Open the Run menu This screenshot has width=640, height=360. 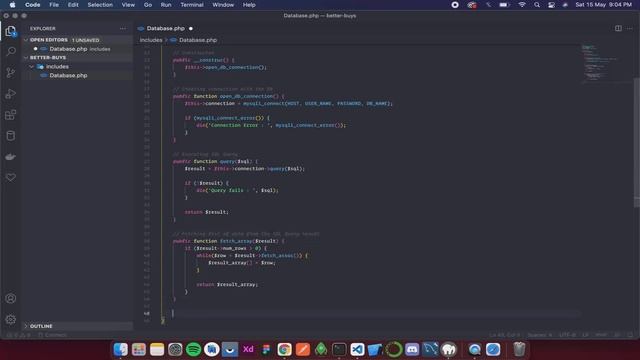pyautogui.click(x=166, y=5)
